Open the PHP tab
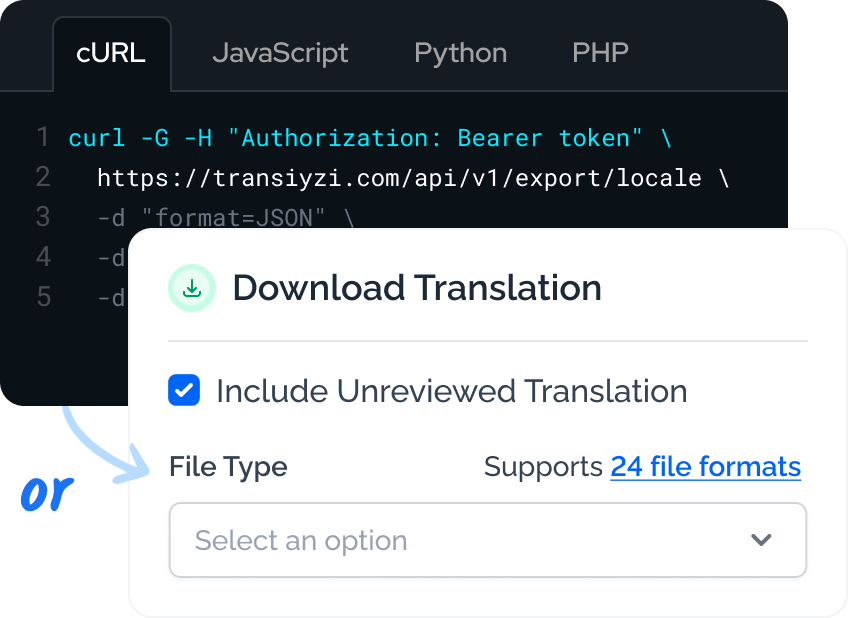This screenshot has width=848, height=618. pyautogui.click(x=600, y=53)
